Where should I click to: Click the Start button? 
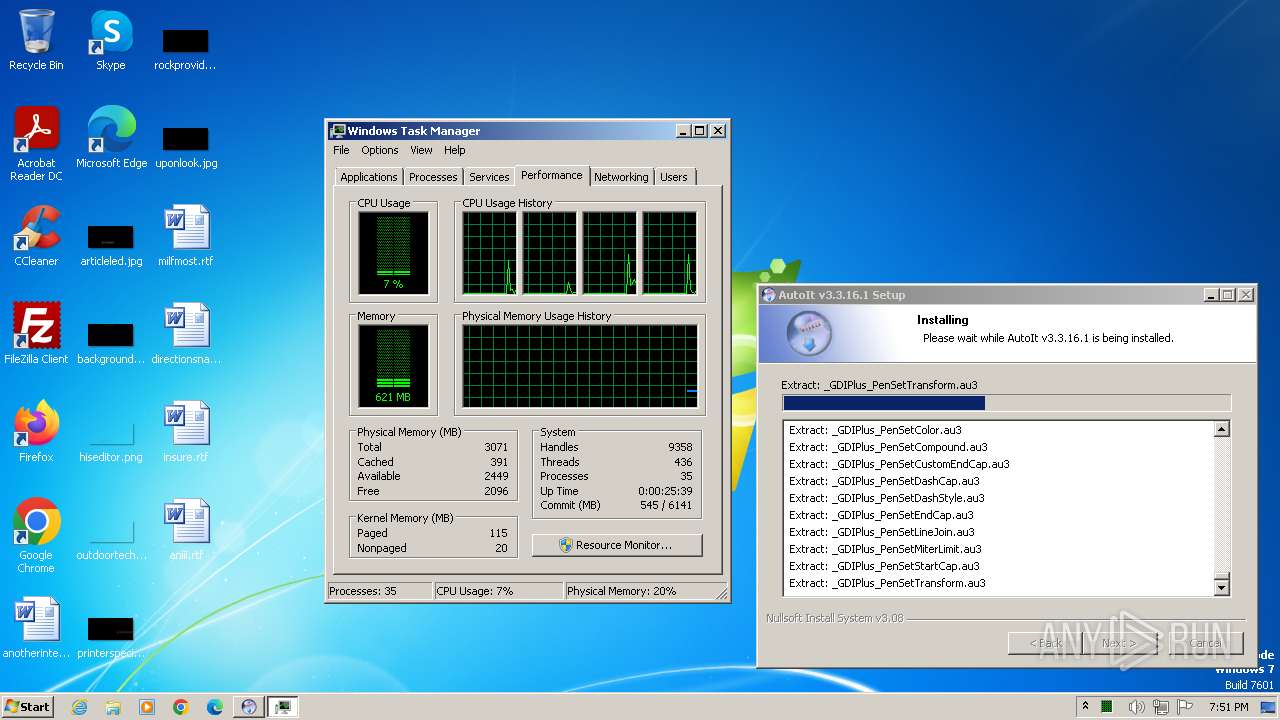click(x=28, y=707)
